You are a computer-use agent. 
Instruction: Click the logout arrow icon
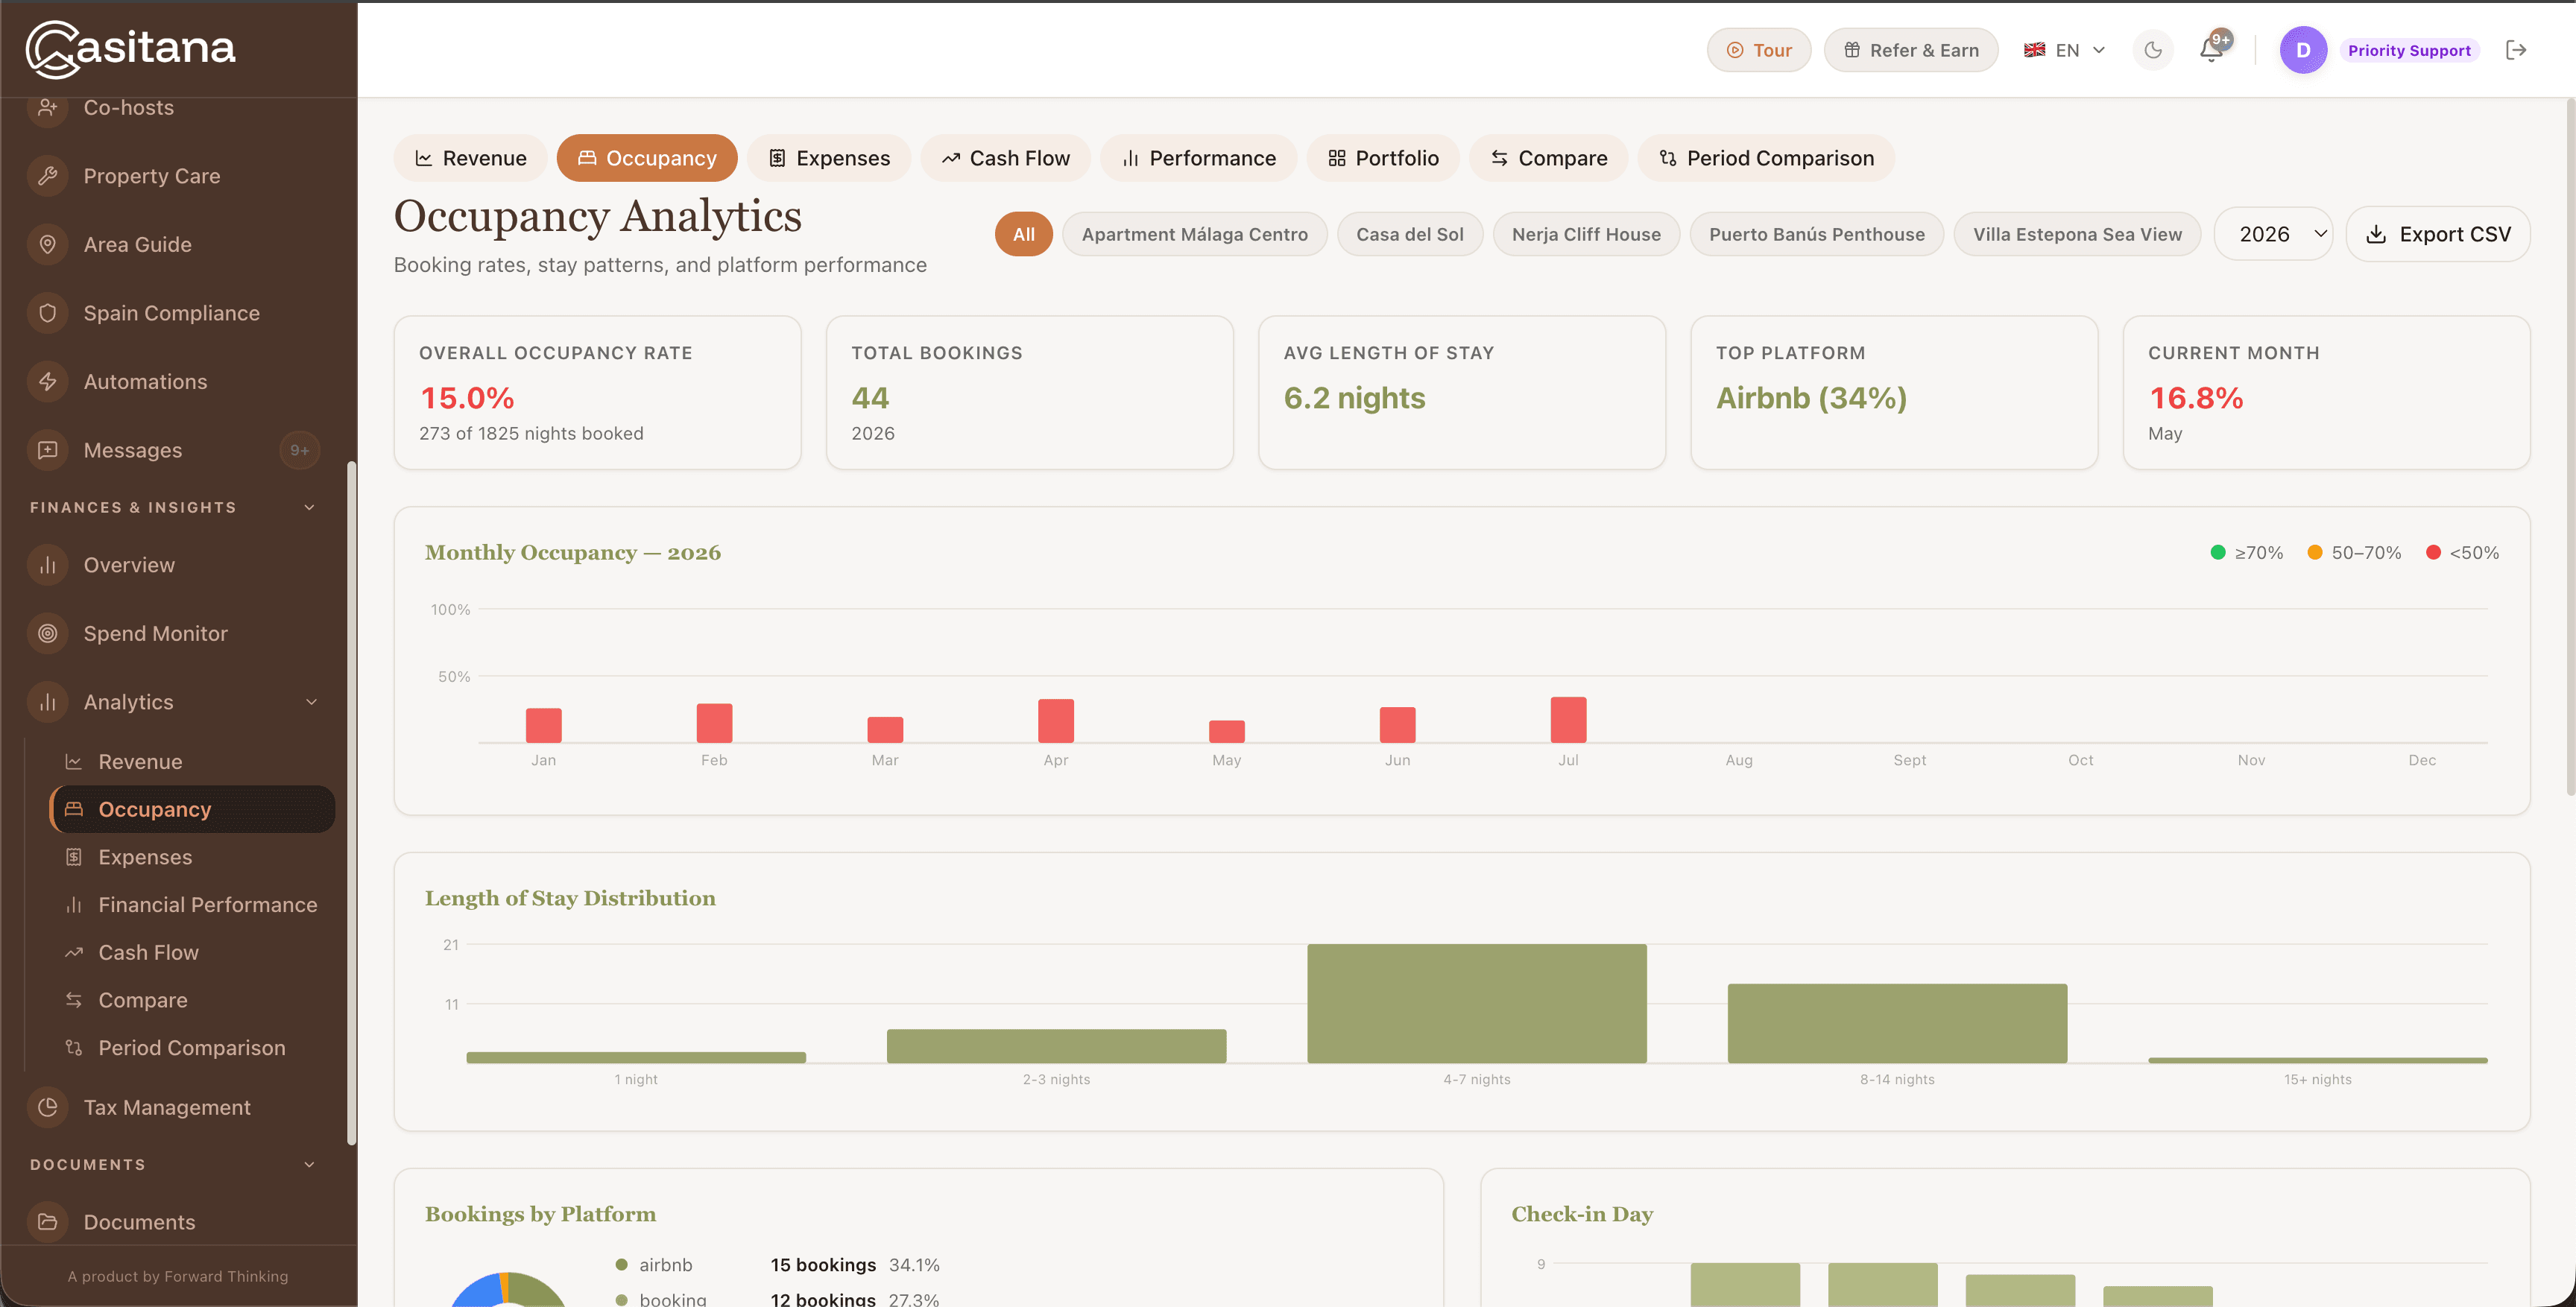[2516, 50]
